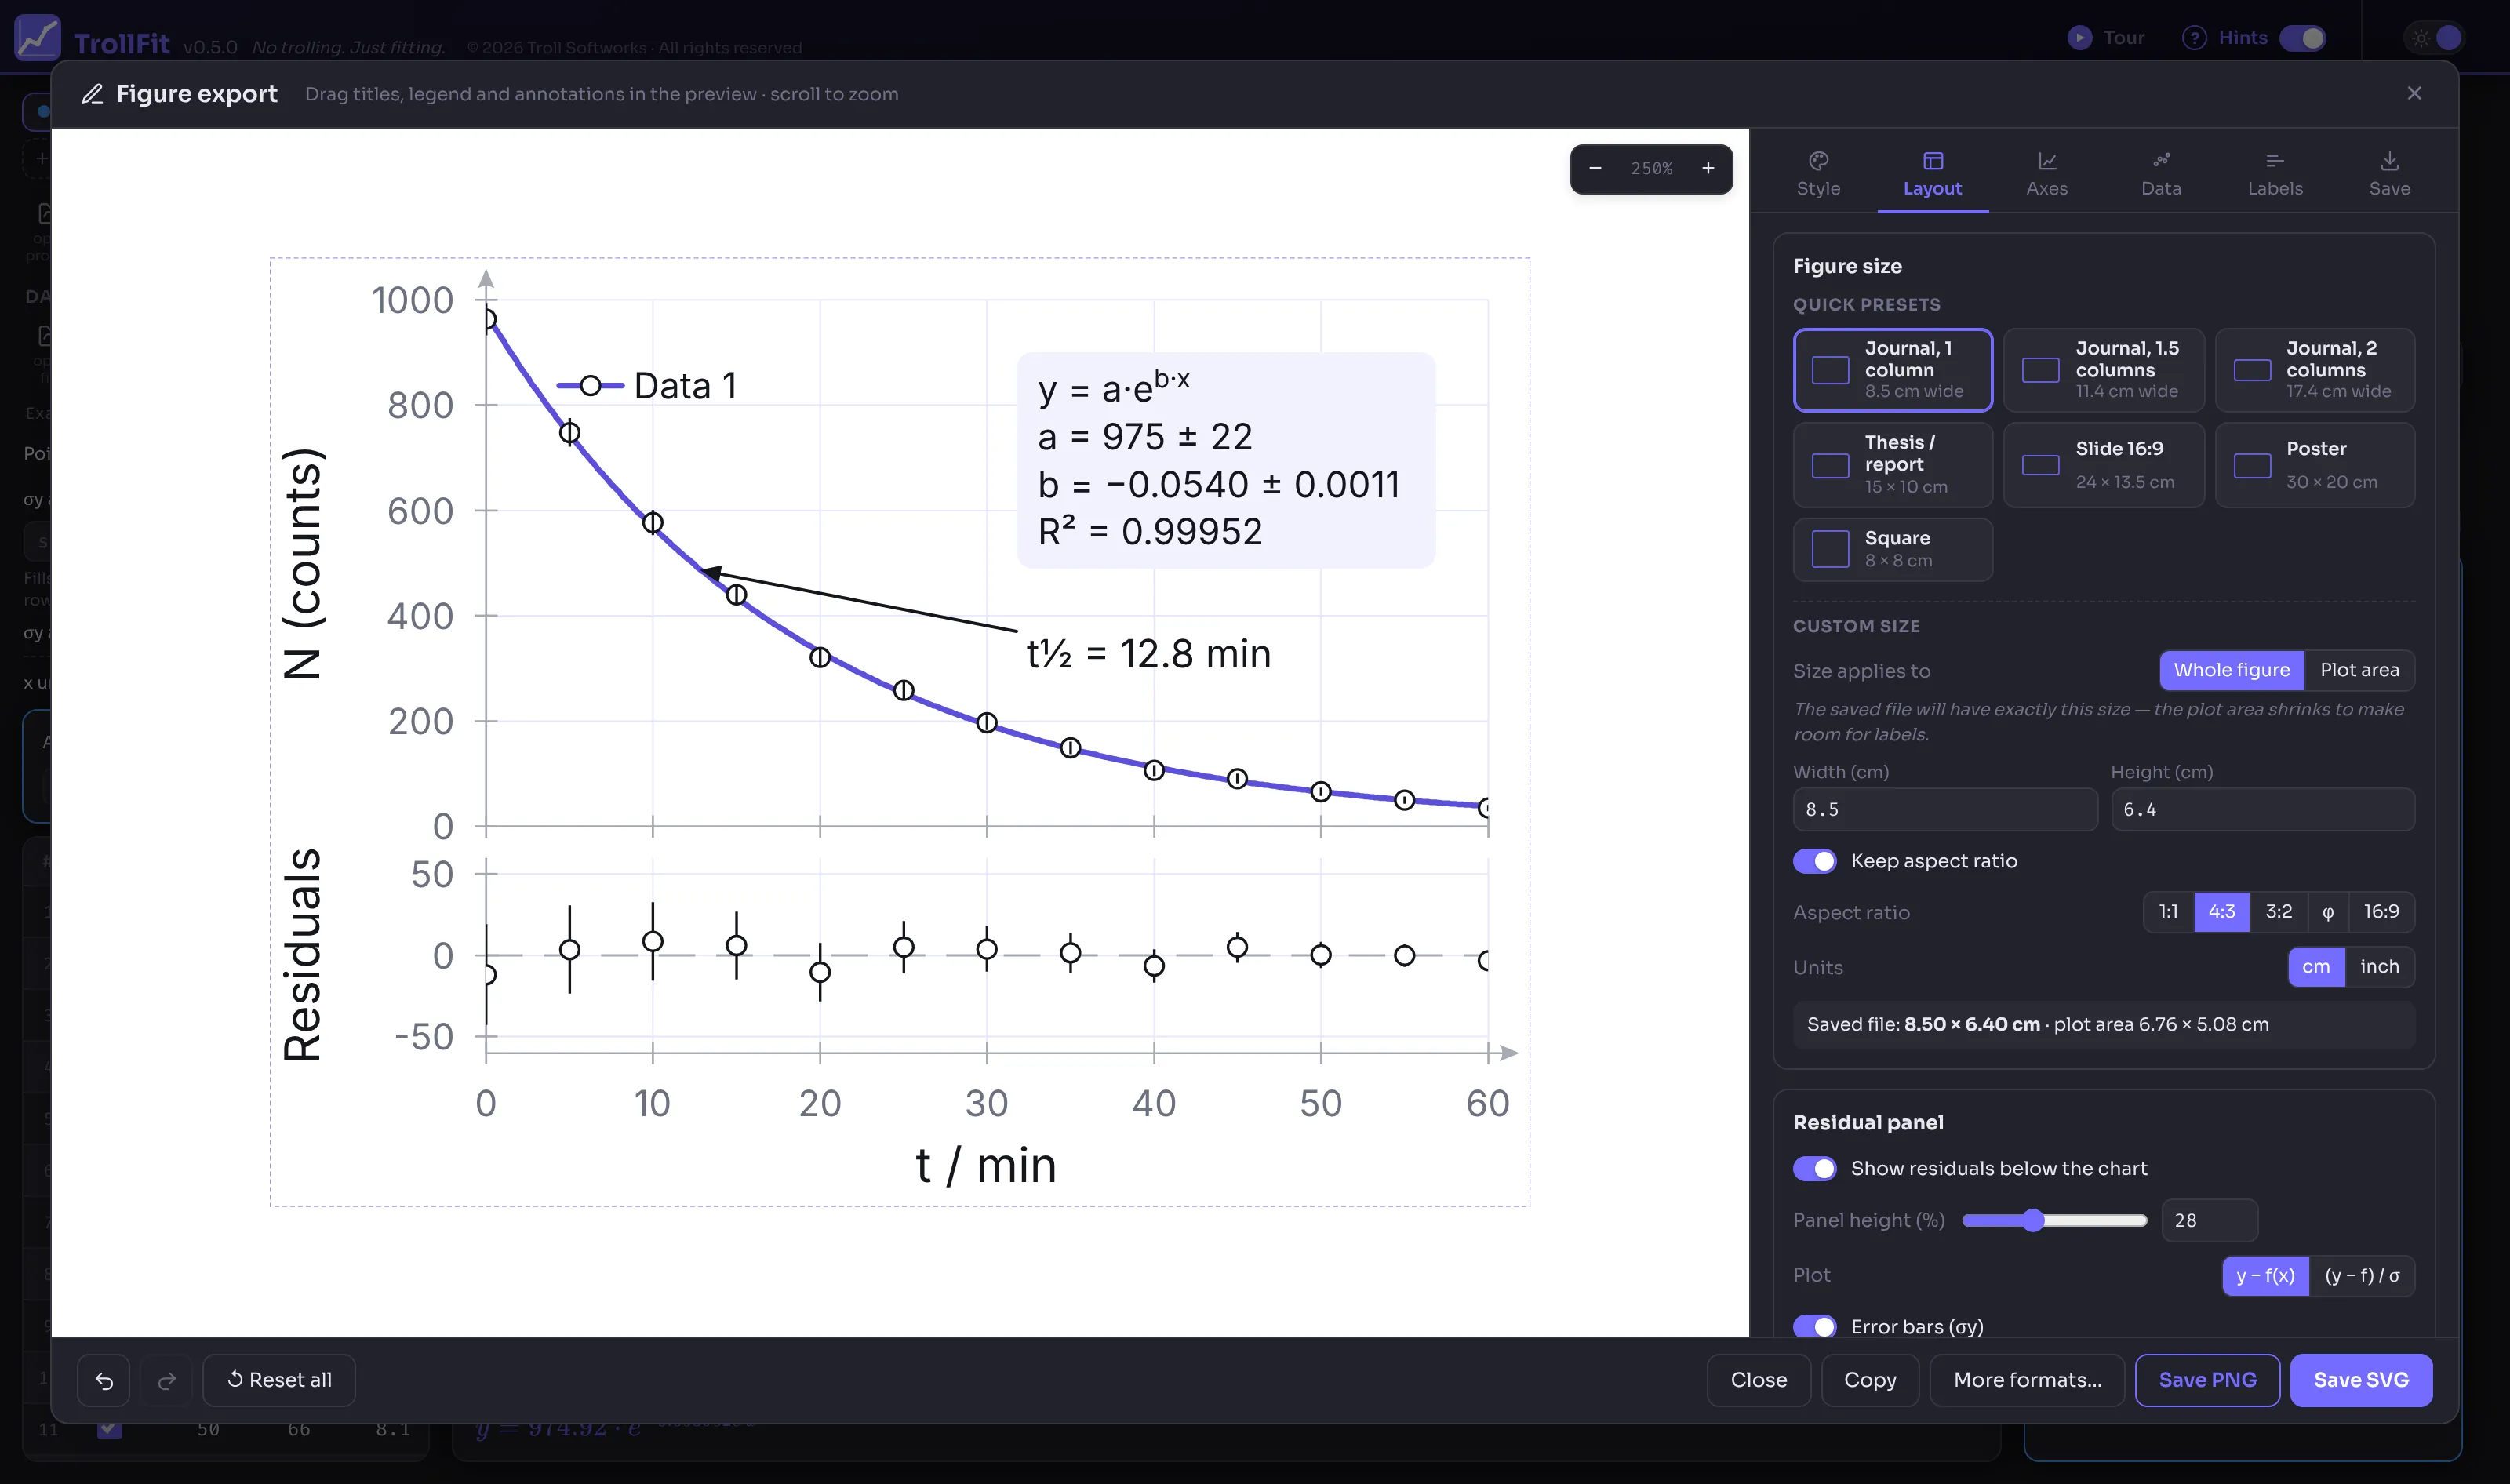Click the Height (cm) input field

click(2263, 809)
